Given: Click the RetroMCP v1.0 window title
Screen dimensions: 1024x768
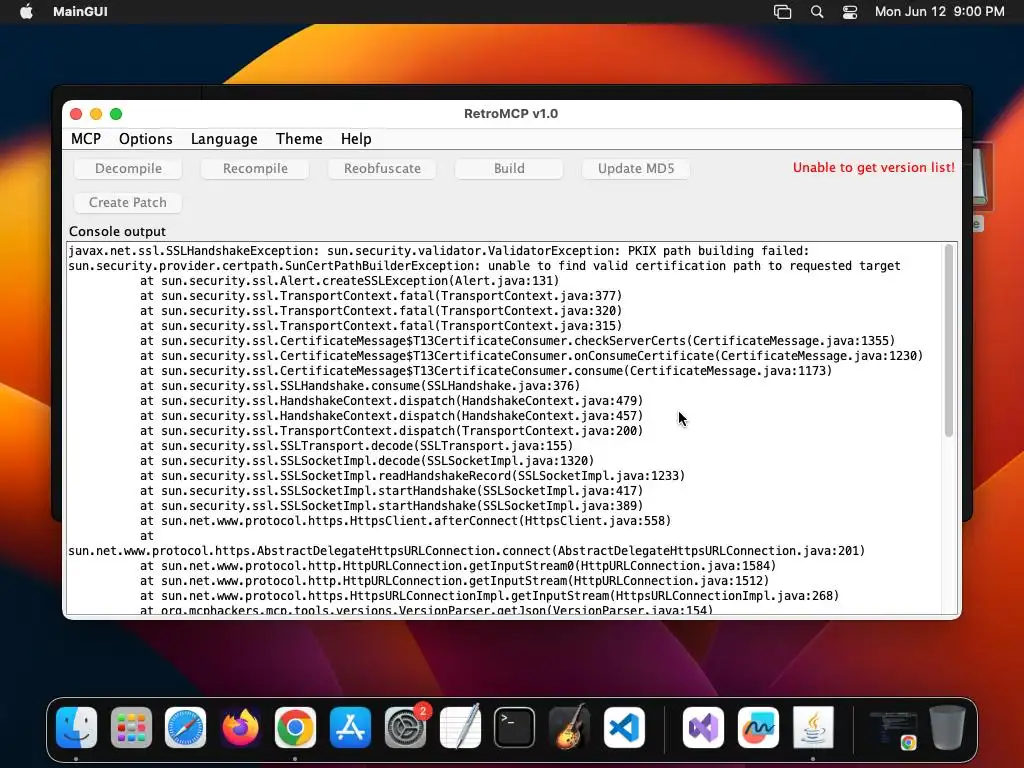Looking at the screenshot, I should click(x=511, y=114).
